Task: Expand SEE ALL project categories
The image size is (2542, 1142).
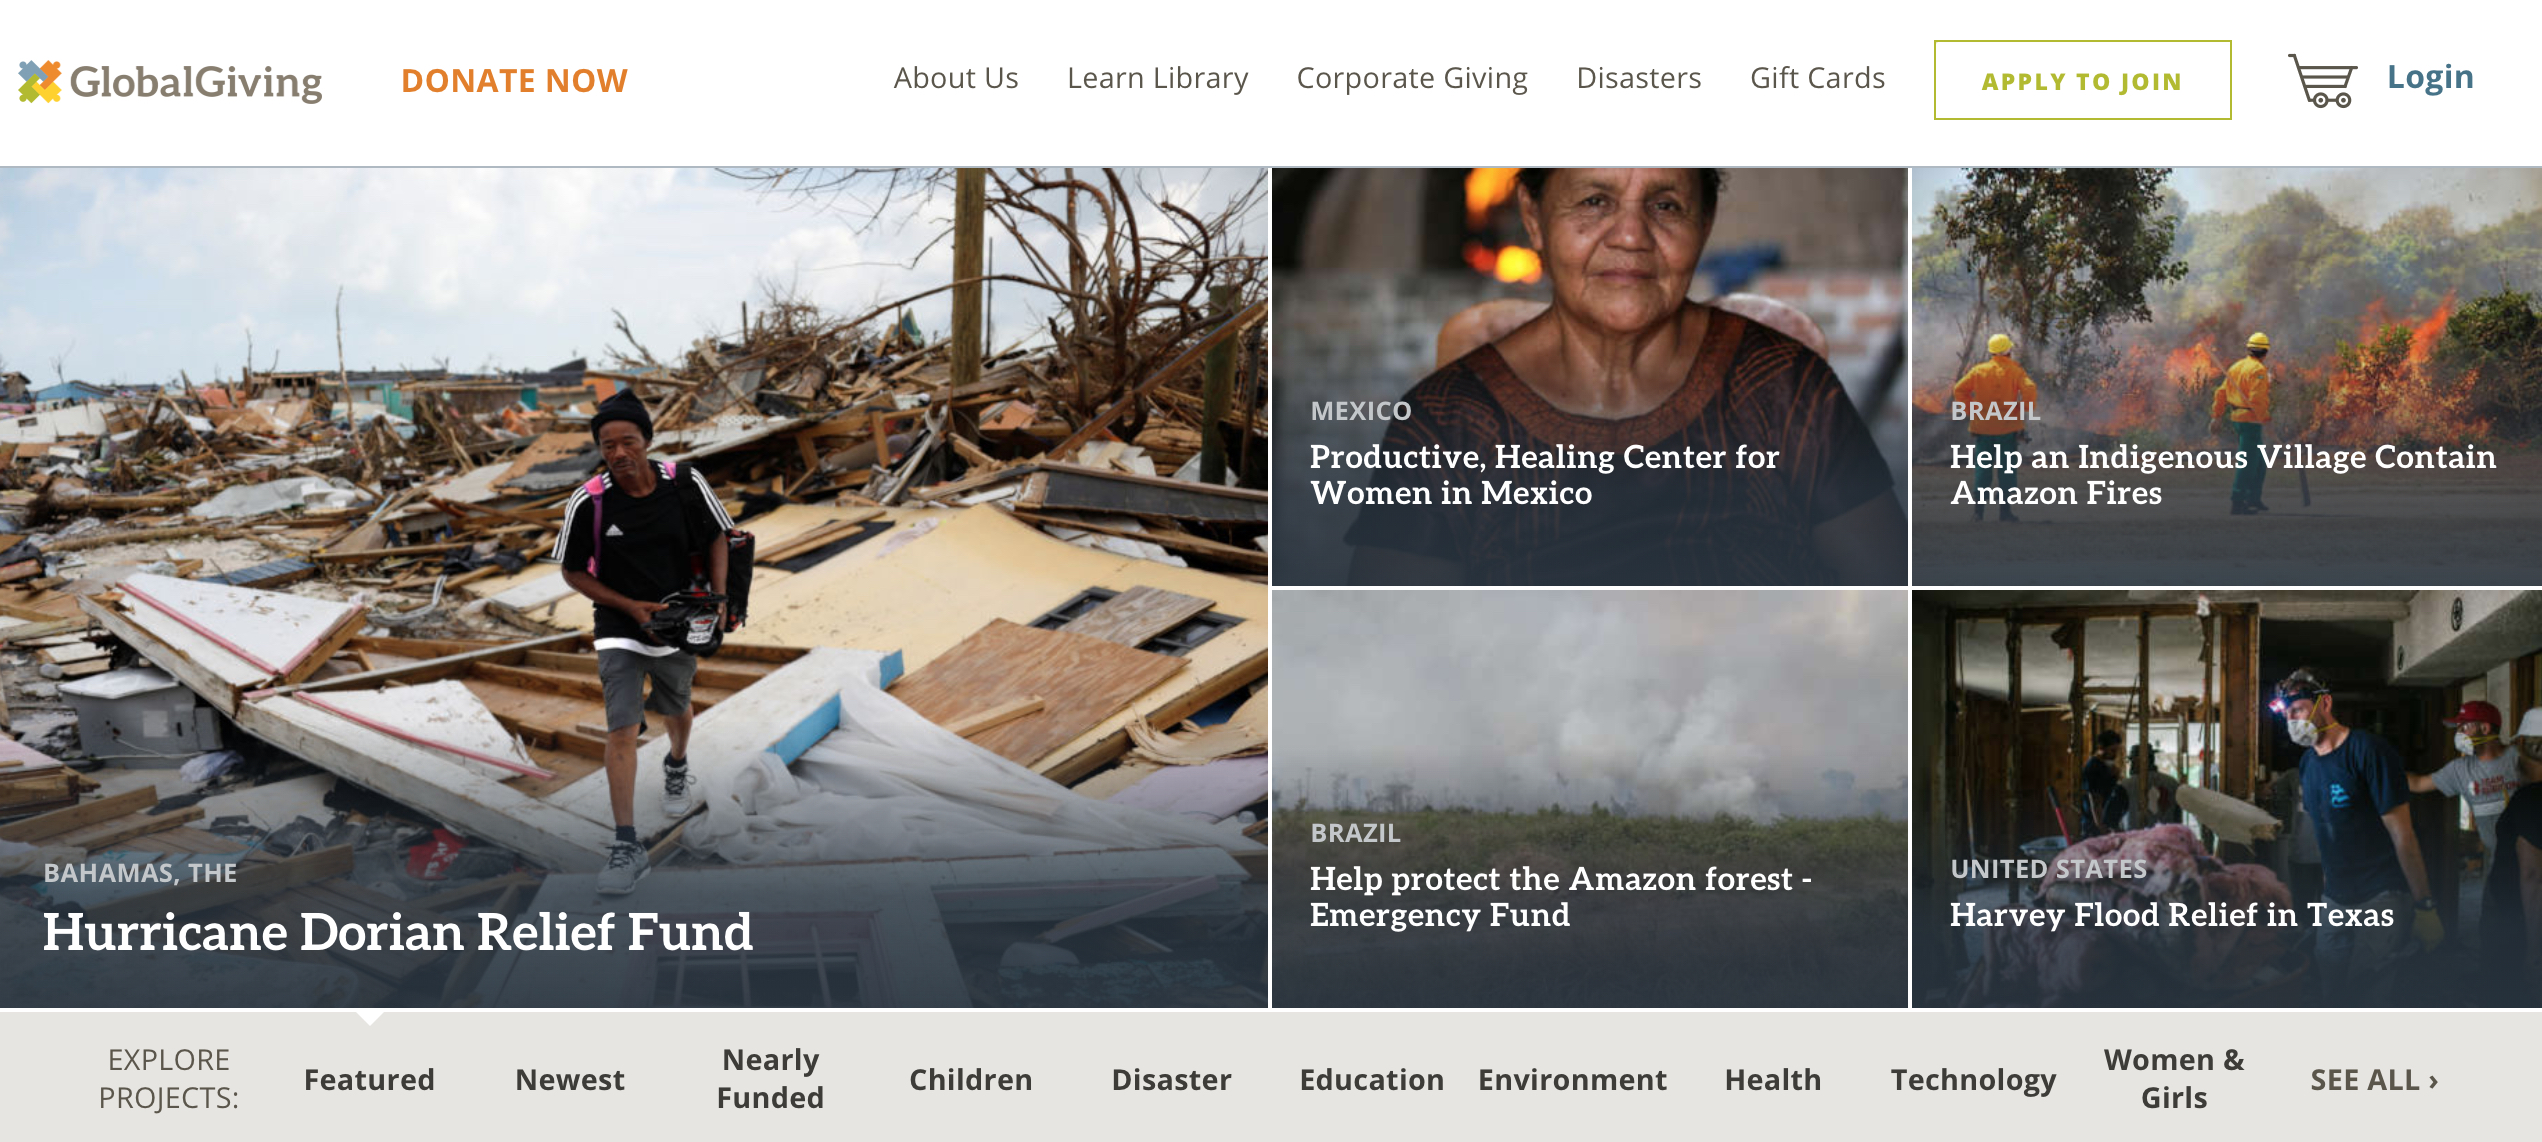Action: click(x=2374, y=1080)
